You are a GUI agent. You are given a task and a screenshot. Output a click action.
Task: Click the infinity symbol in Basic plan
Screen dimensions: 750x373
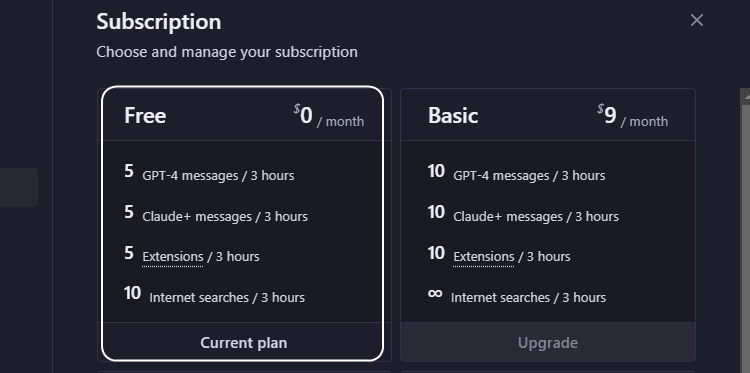coord(435,293)
